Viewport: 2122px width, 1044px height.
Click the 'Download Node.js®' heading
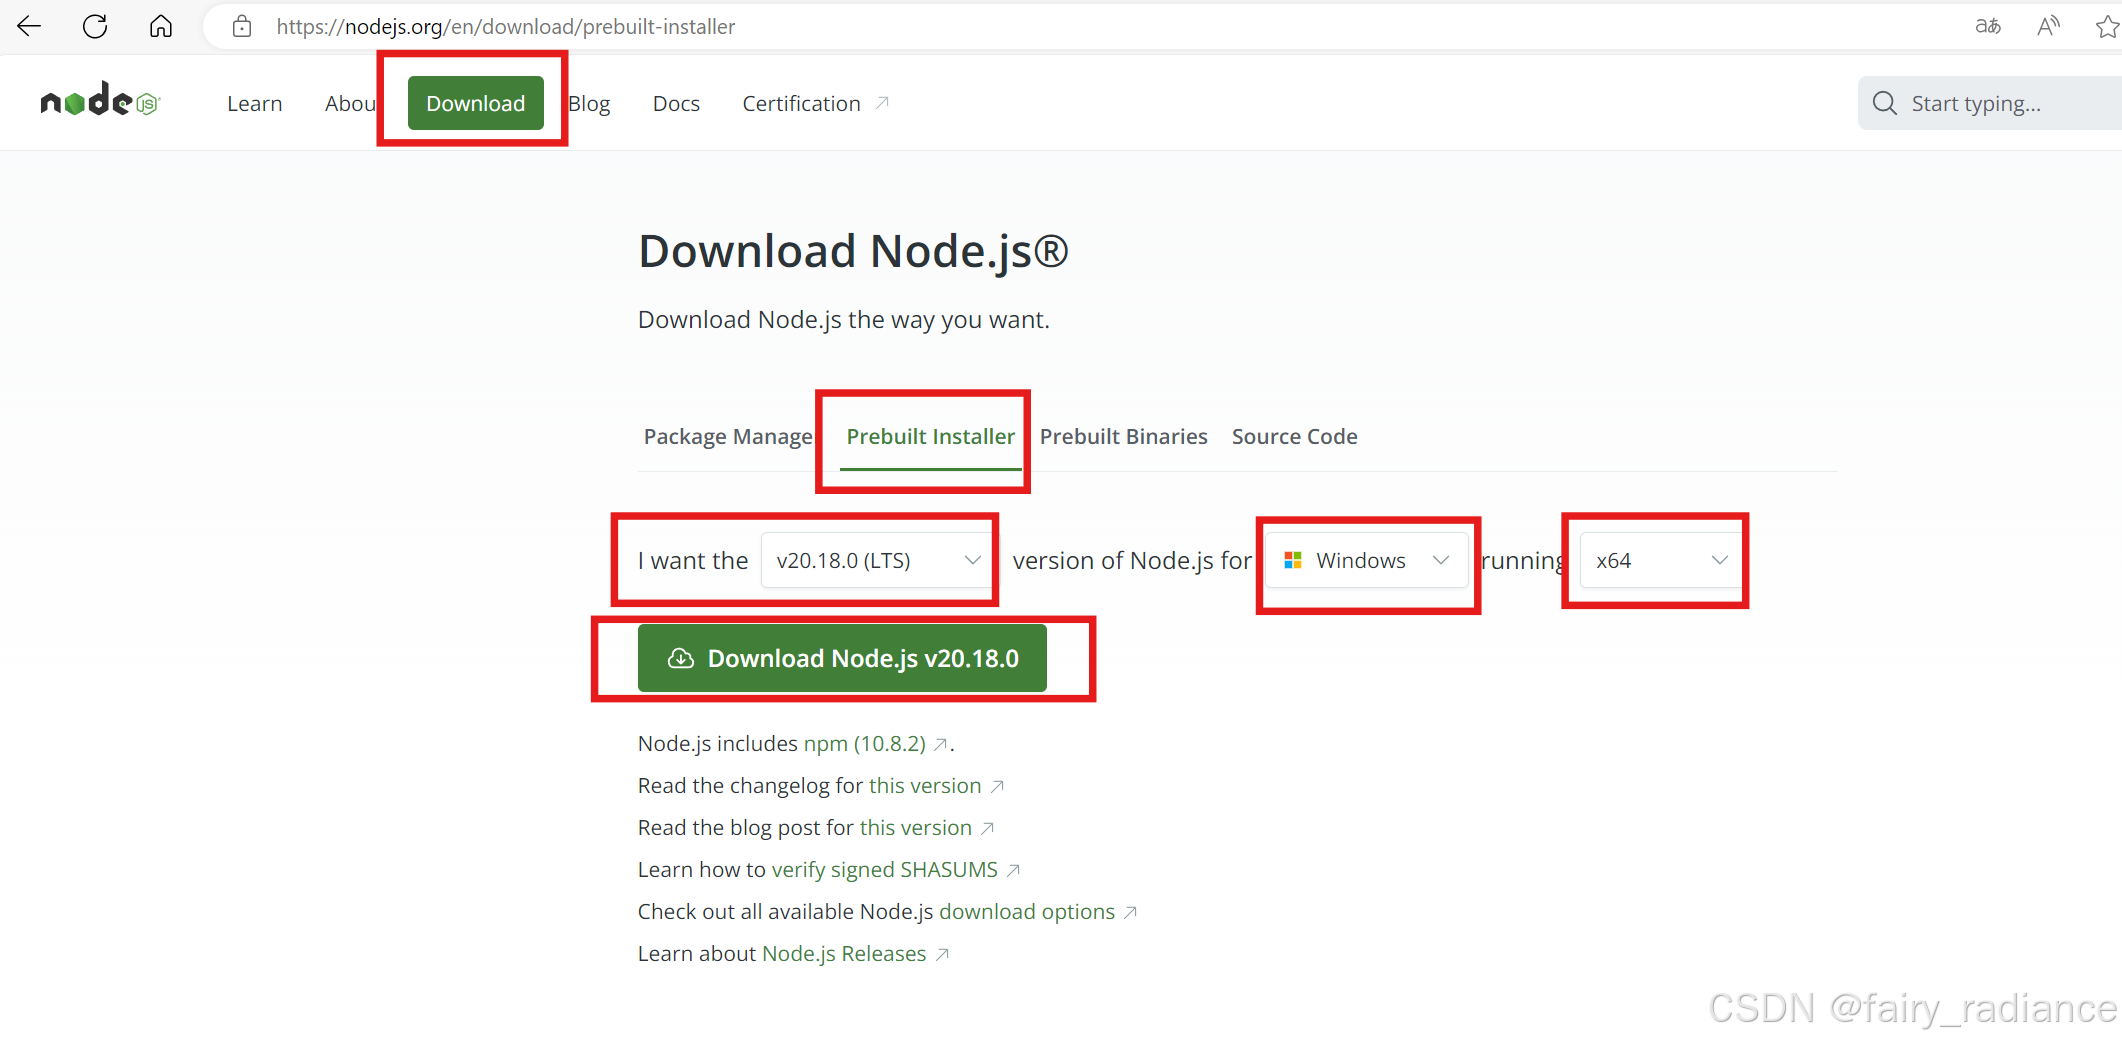(x=853, y=251)
